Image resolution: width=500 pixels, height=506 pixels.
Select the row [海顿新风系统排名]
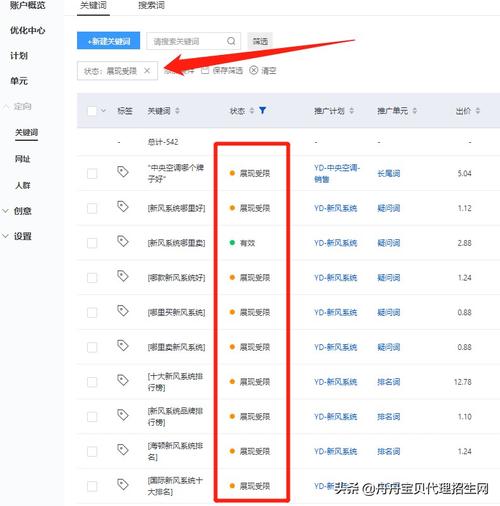(92, 451)
